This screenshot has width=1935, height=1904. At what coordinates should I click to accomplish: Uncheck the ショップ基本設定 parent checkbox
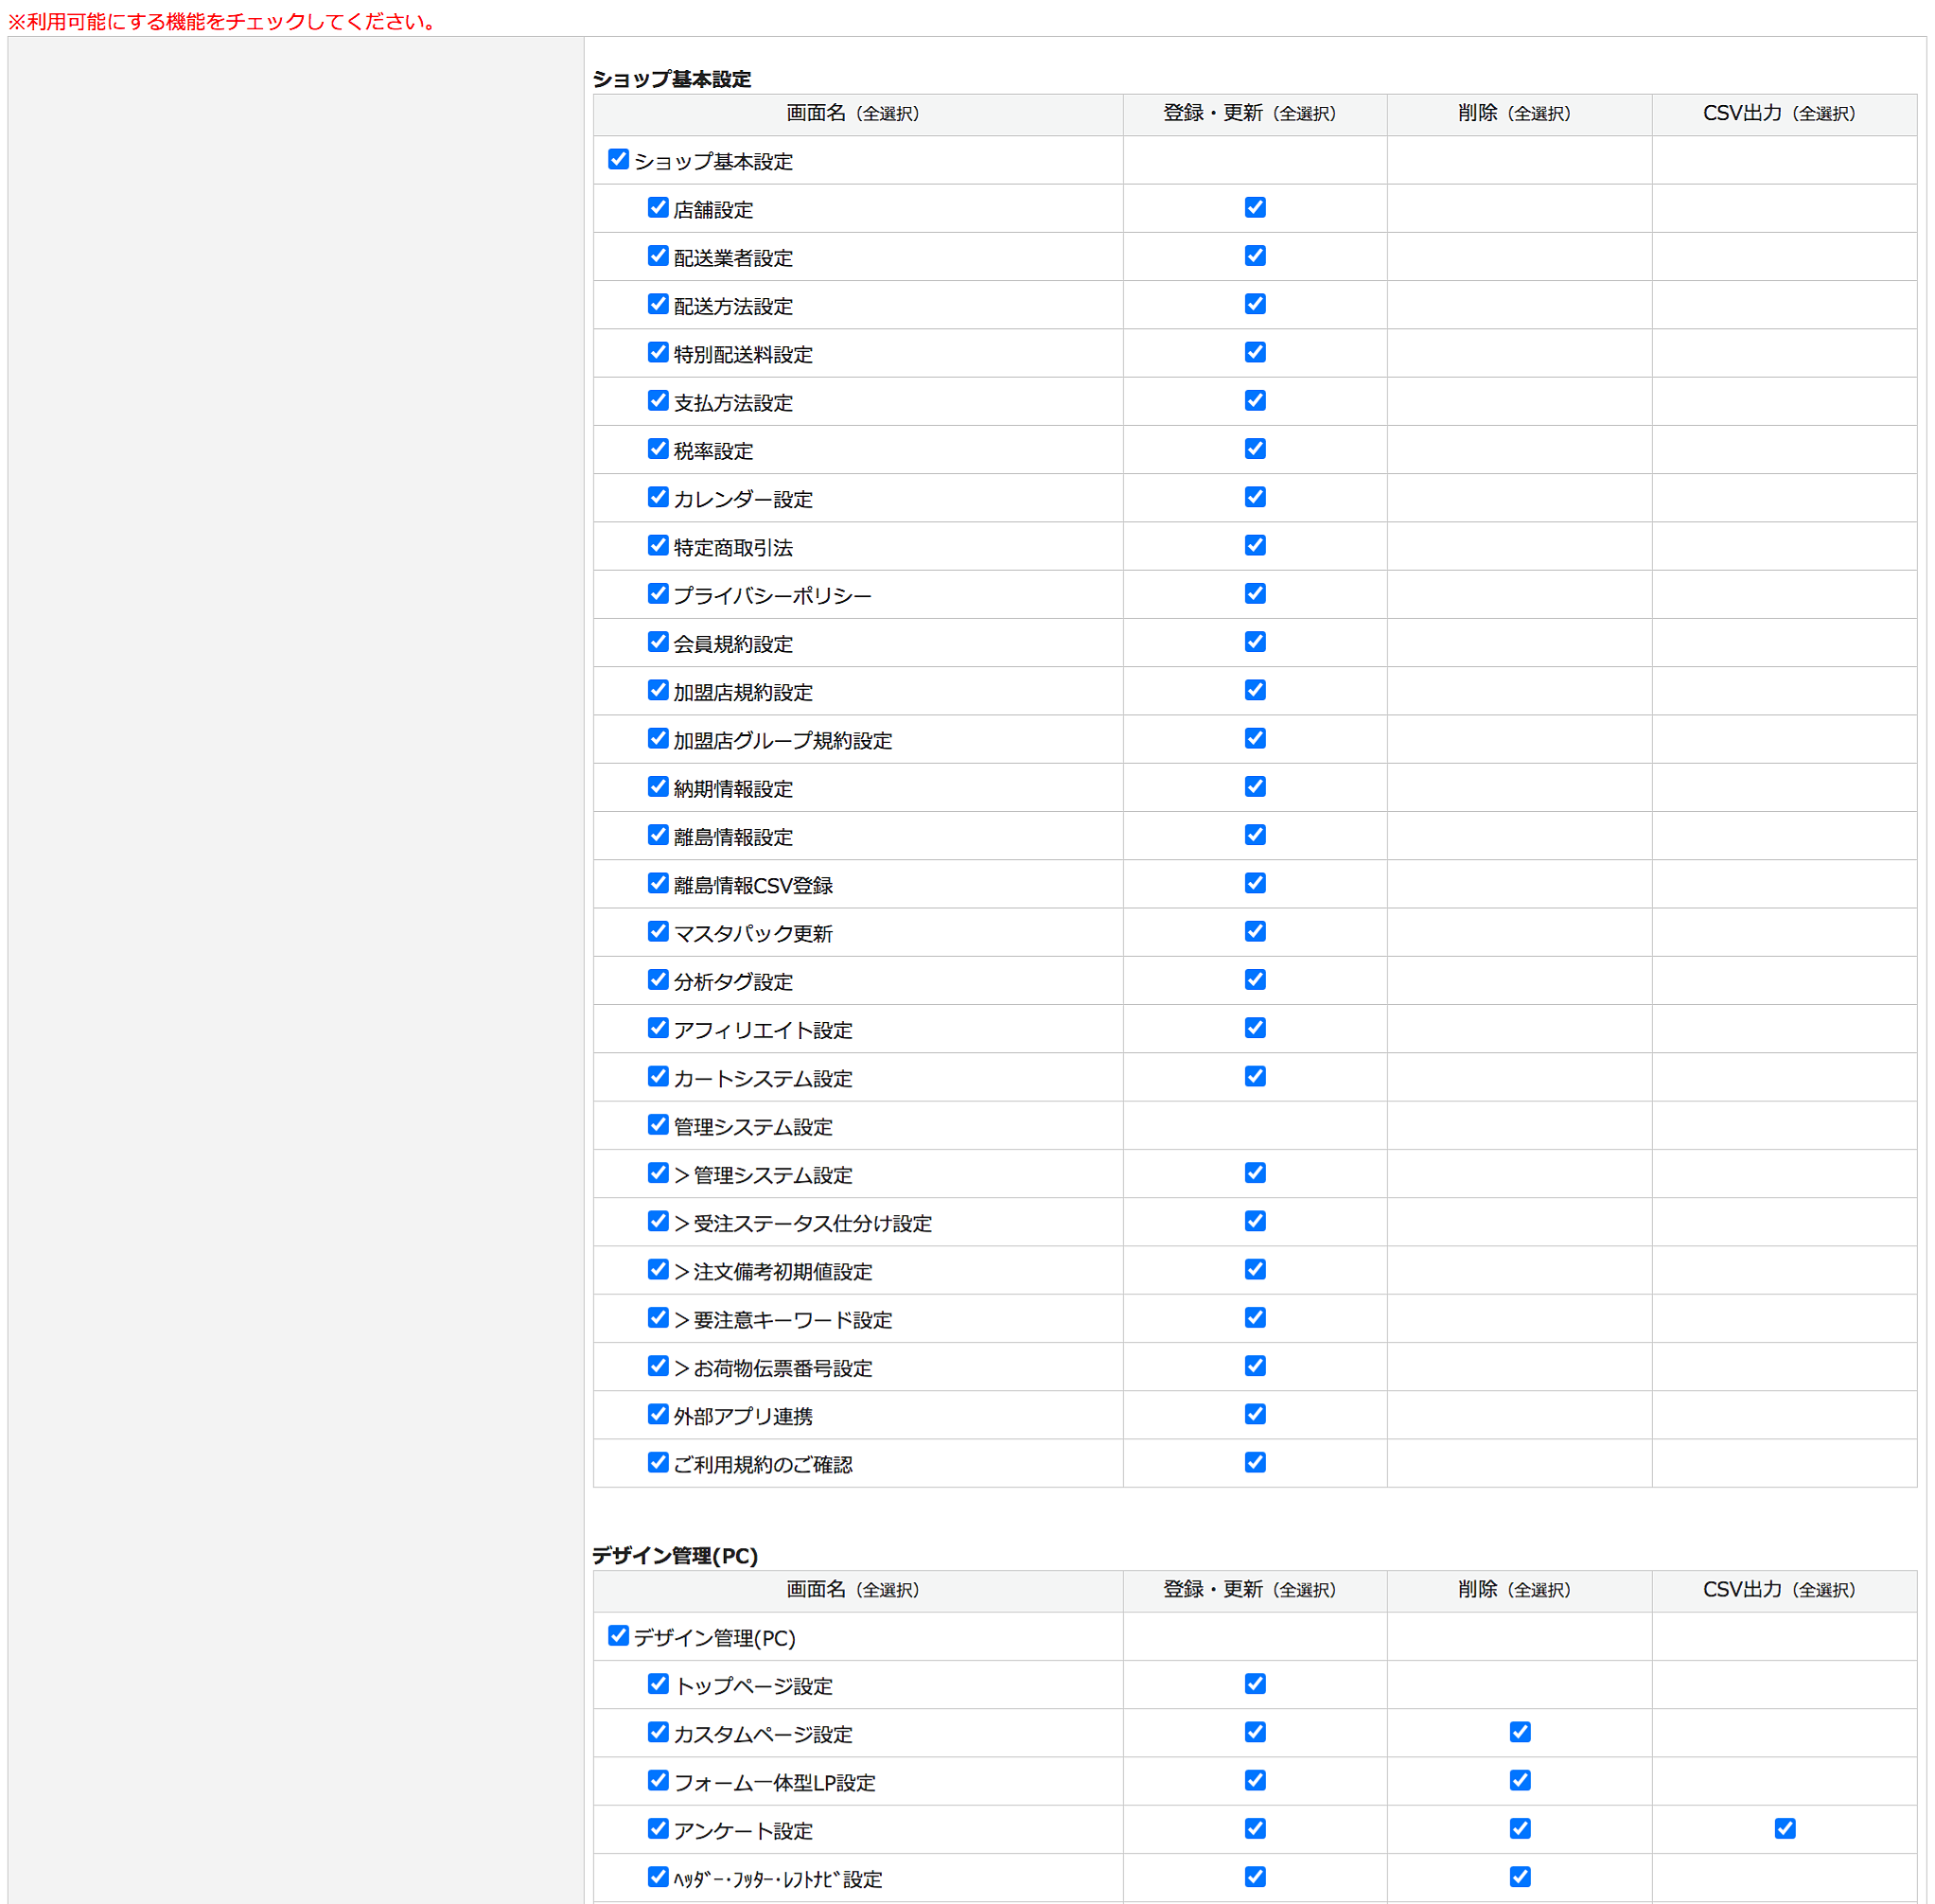pyautogui.click(x=618, y=159)
